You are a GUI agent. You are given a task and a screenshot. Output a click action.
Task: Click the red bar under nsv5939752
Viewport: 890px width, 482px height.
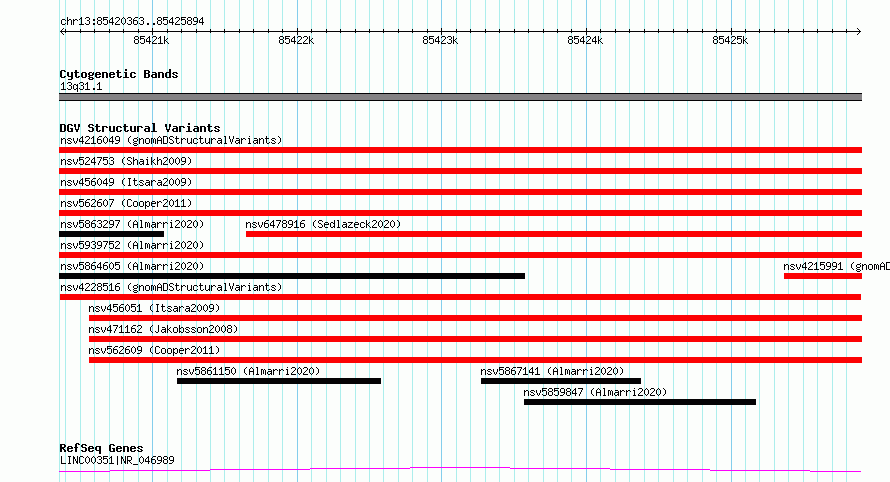point(460,255)
